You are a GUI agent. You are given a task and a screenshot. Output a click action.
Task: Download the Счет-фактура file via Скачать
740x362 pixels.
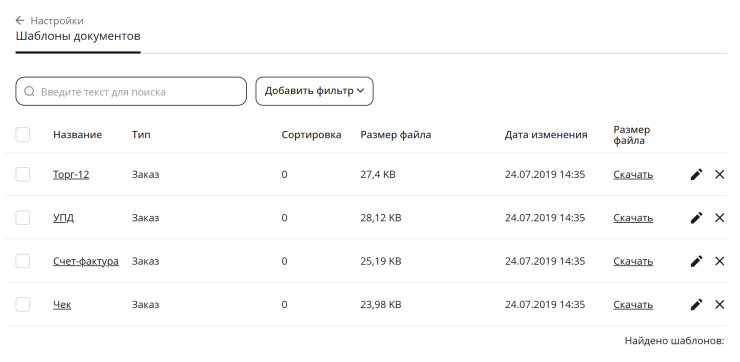(x=633, y=261)
